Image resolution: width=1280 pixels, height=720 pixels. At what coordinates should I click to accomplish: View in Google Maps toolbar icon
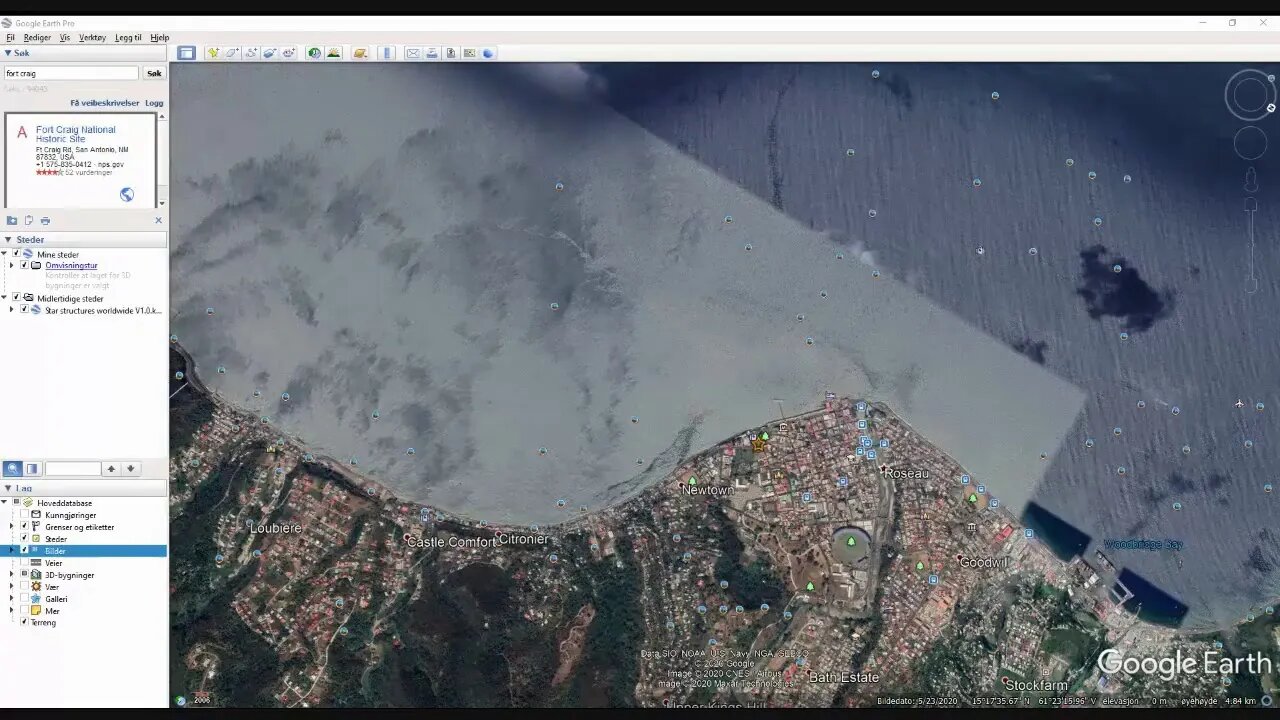click(469, 53)
